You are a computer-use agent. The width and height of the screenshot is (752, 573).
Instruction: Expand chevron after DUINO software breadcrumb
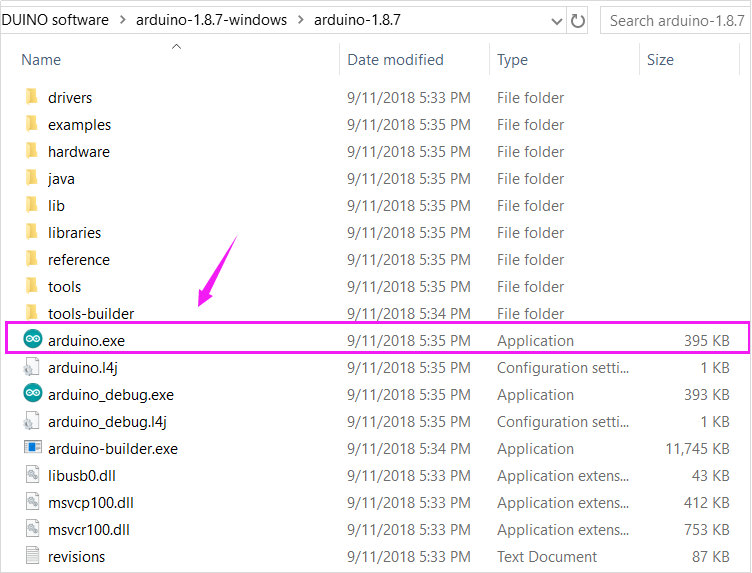point(123,20)
